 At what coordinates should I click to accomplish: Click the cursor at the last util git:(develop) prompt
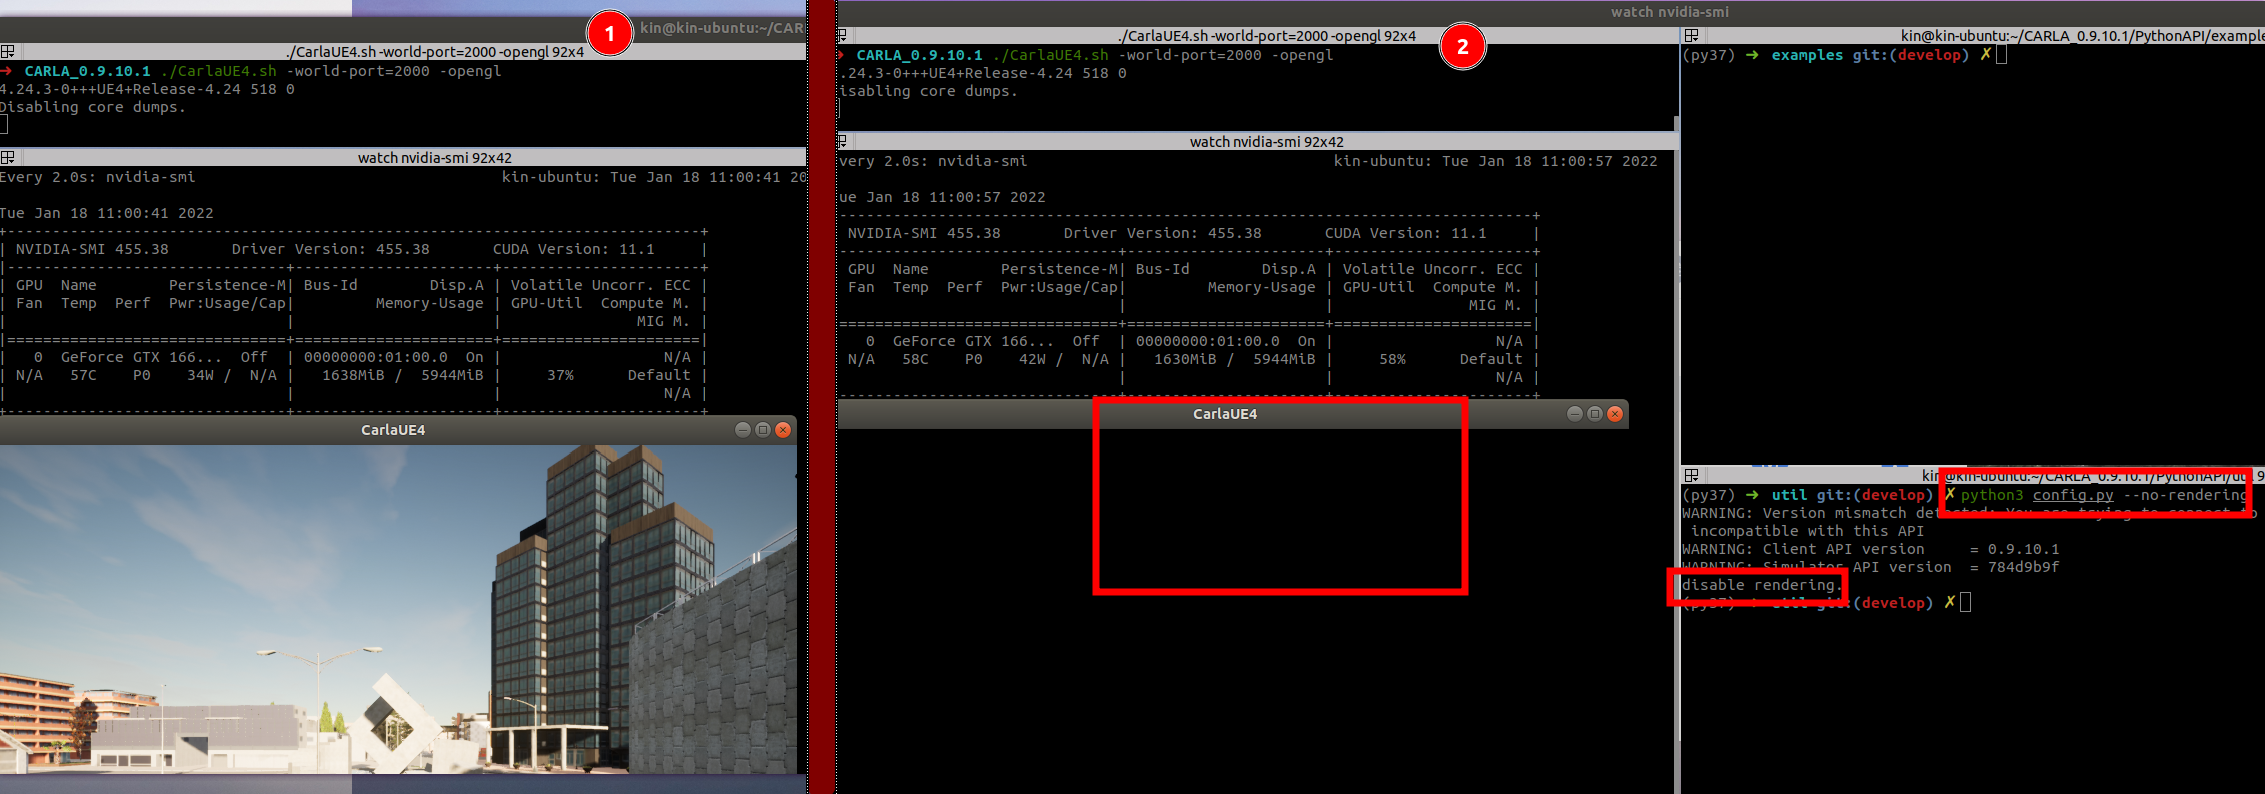(x=1965, y=603)
